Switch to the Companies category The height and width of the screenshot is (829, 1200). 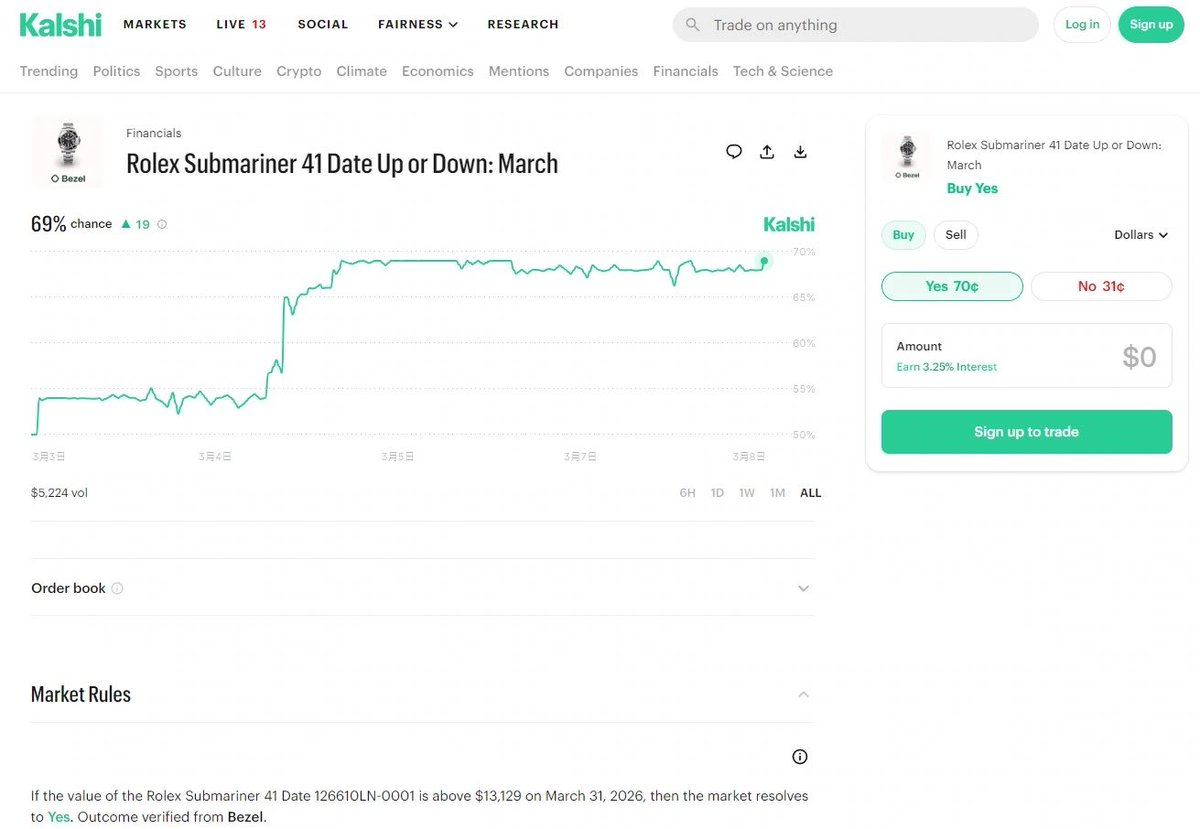click(x=601, y=71)
